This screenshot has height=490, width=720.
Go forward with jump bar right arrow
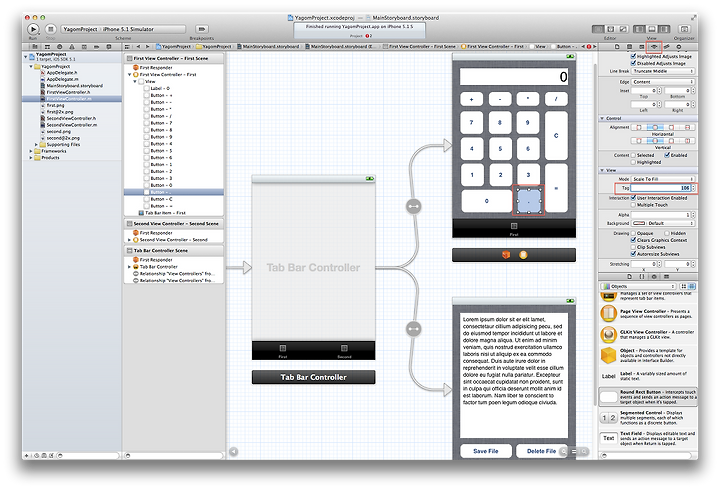click(x=147, y=46)
